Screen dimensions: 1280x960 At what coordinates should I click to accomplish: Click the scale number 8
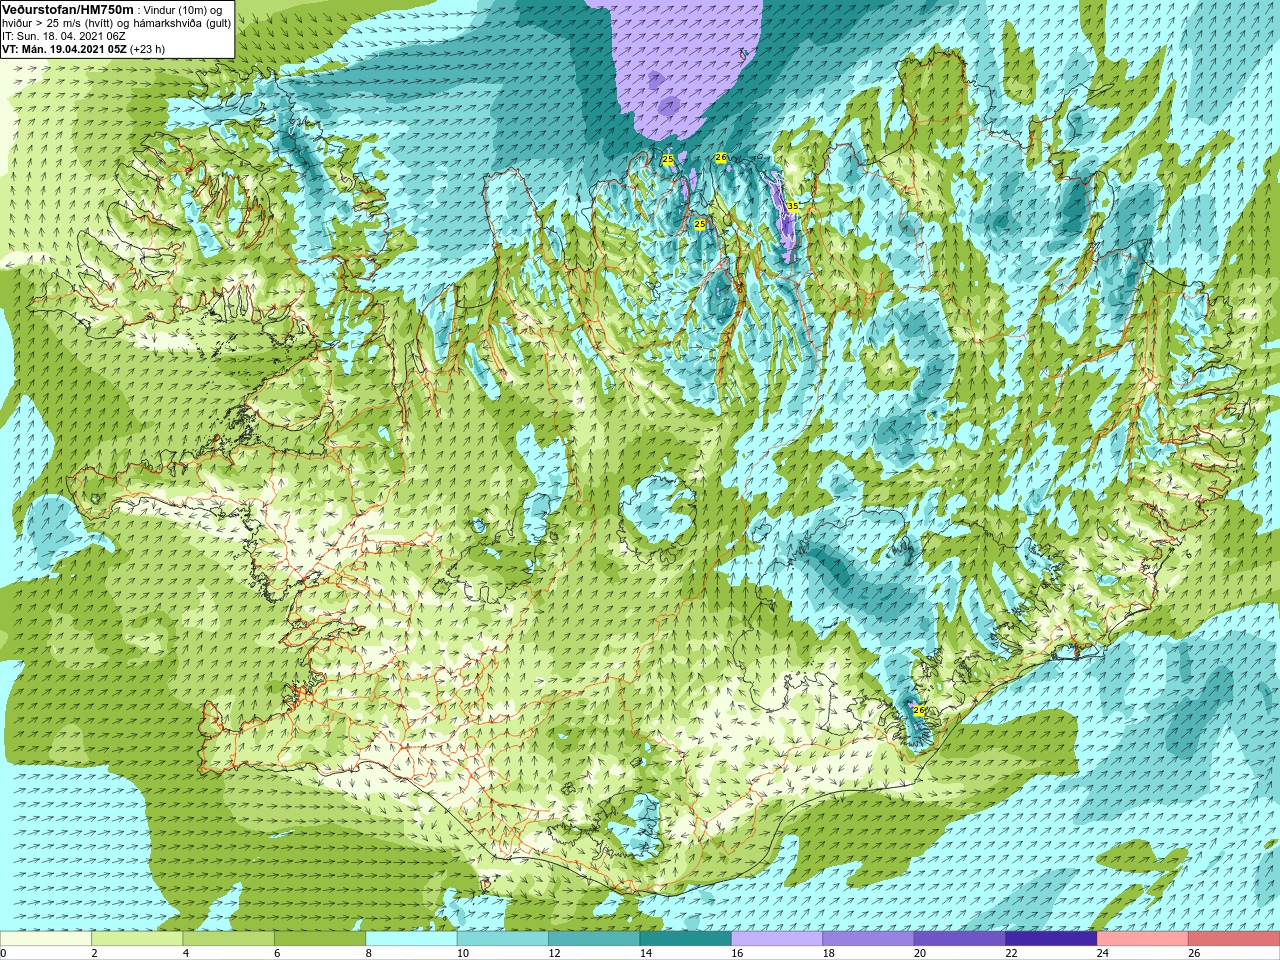pos(368,953)
